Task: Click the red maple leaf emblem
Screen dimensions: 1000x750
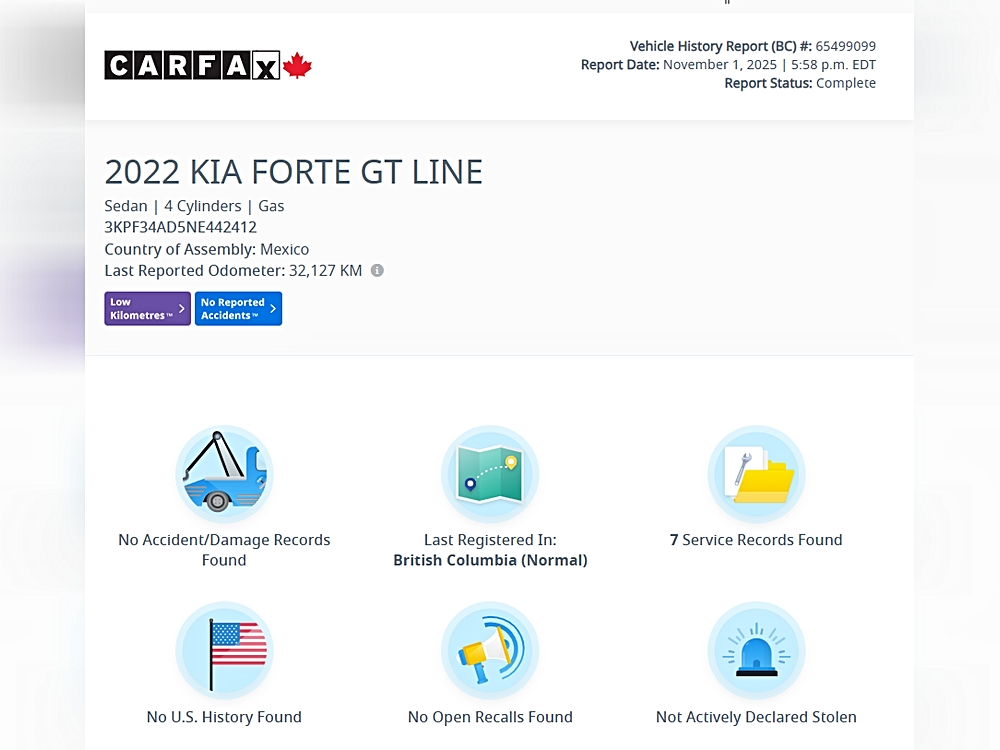Action: tap(297, 66)
